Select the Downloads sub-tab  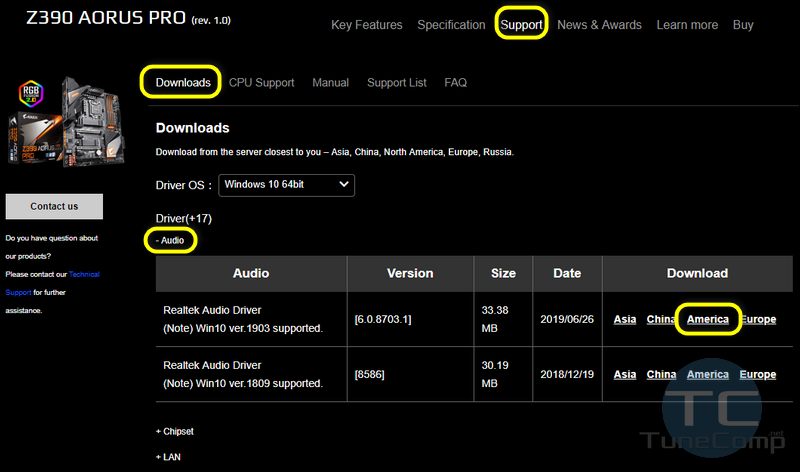183,83
